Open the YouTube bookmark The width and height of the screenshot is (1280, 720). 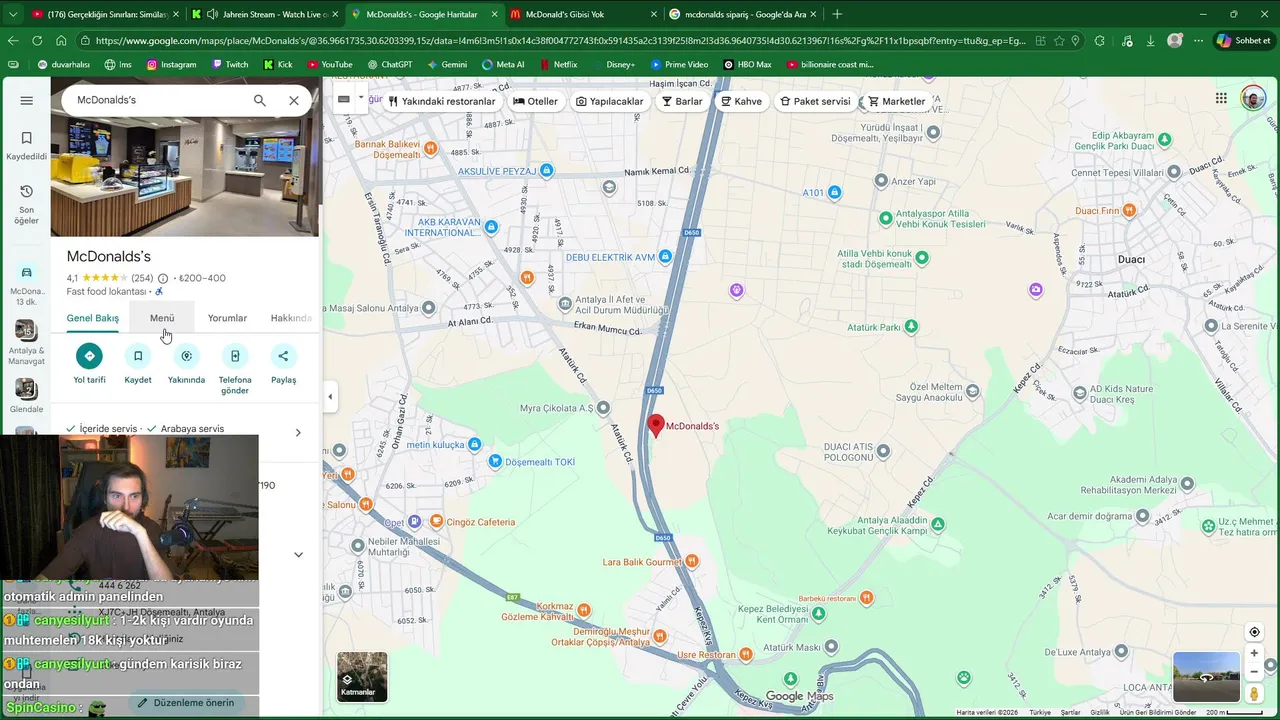click(330, 64)
